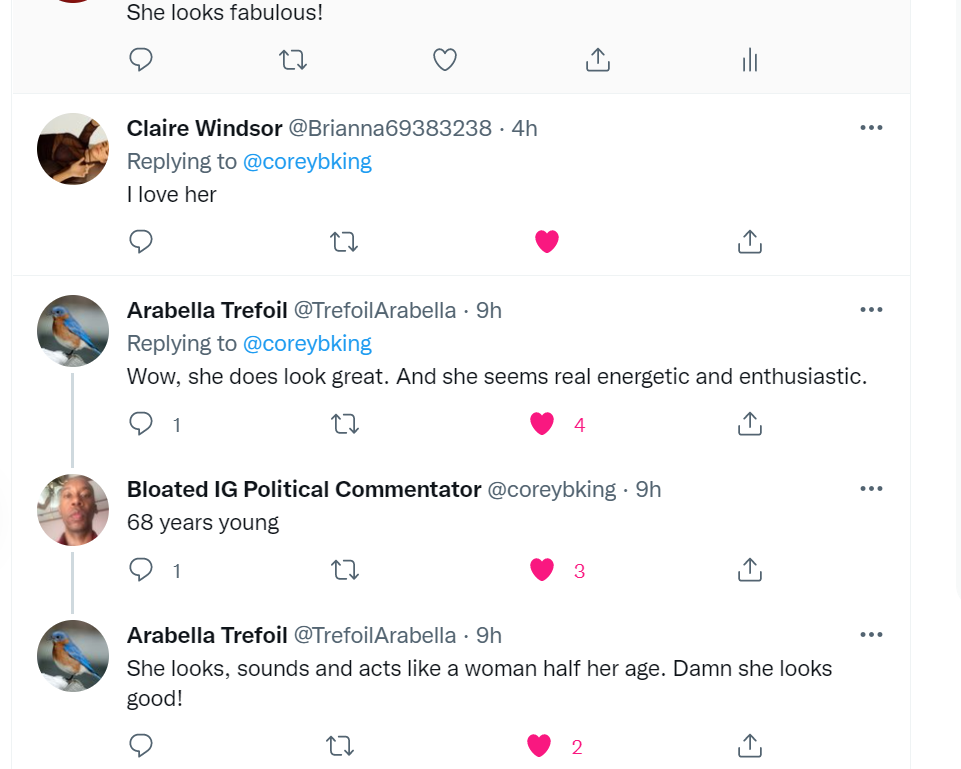Open Bloated IG Political Commentator's avatar
Viewport: 961px width, 769px height.
[x=73, y=510]
